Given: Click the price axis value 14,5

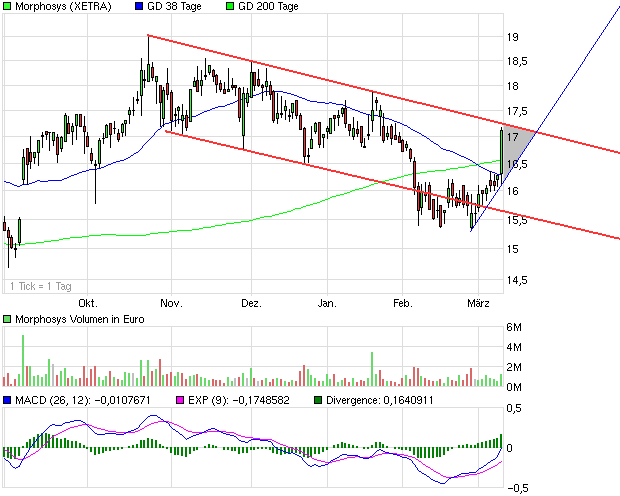Looking at the screenshot, I should pos(517,280).
